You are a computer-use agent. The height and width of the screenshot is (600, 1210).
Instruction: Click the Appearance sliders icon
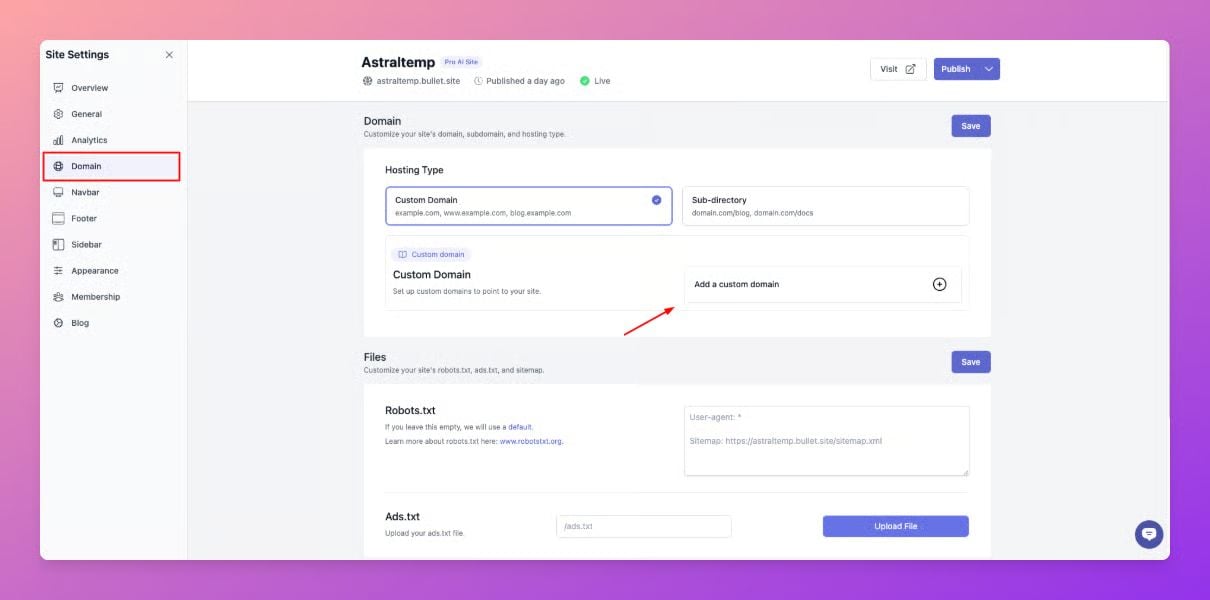pyautogui.click(x=58, y=270)
